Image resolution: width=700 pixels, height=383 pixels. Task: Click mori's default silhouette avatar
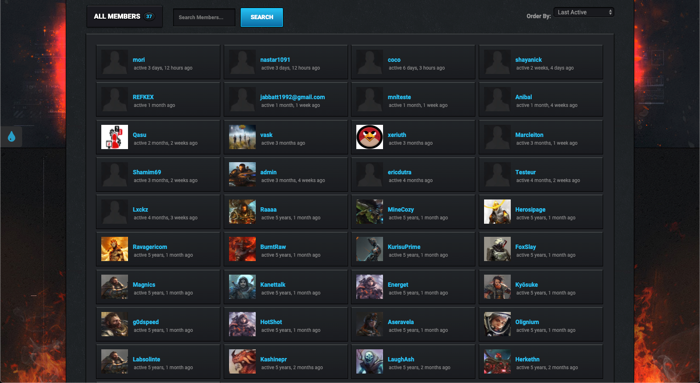[114, 62]
